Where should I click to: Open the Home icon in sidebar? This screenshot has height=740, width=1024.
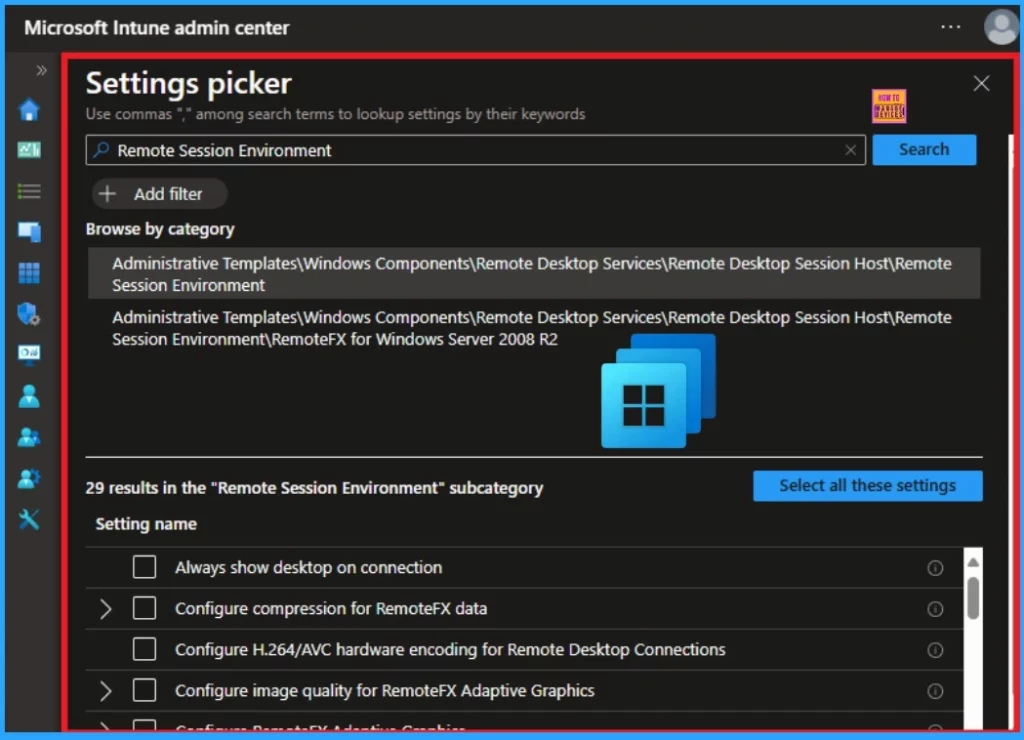coord(29,110)
